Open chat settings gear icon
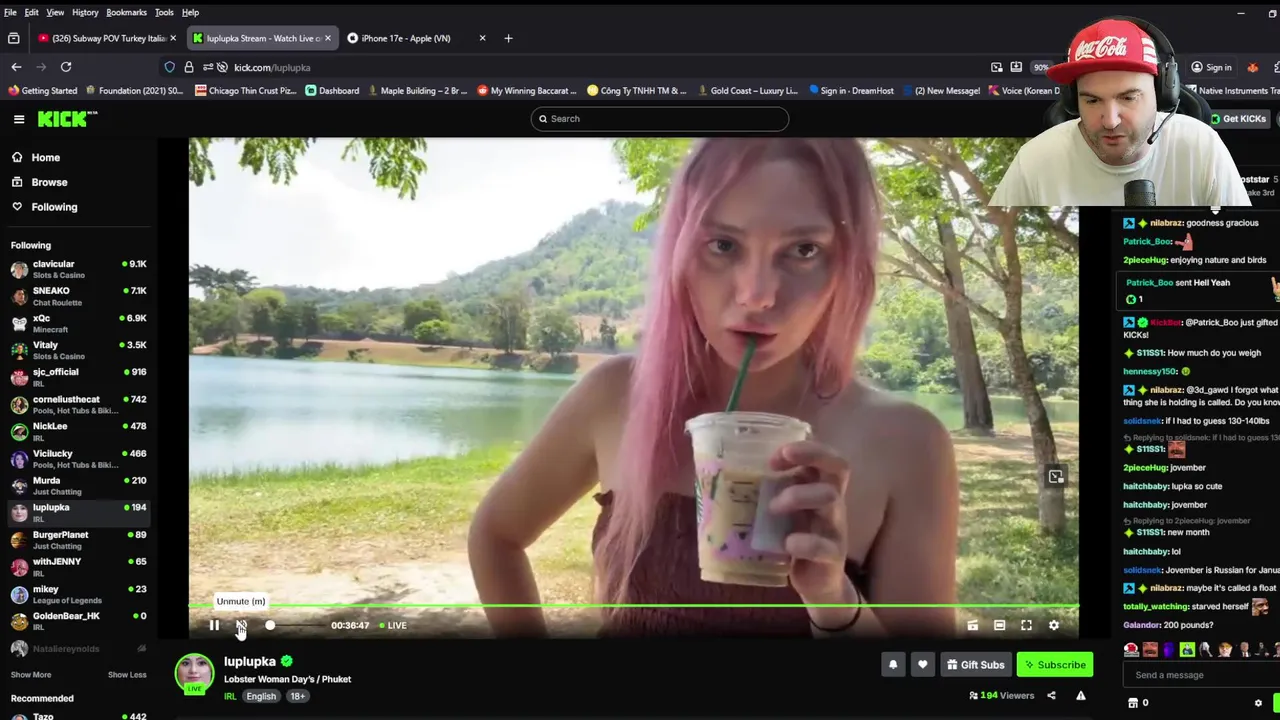 [x=1258, y=703]
